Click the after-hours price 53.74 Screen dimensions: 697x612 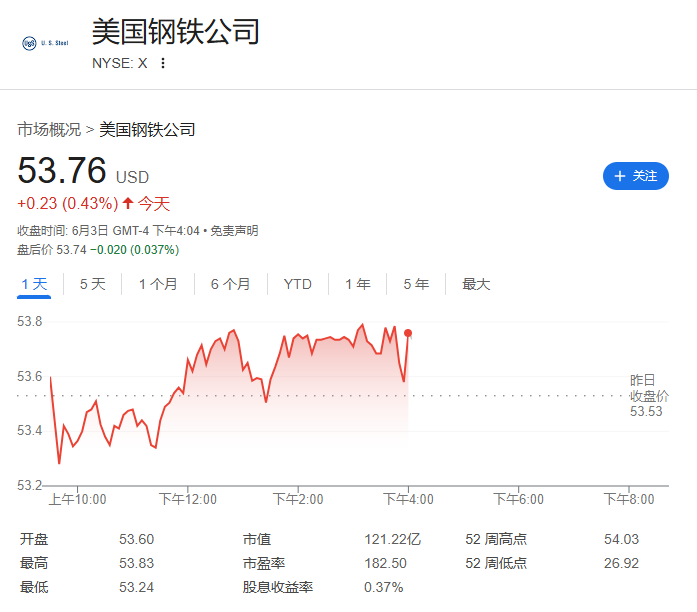[71, 250]
